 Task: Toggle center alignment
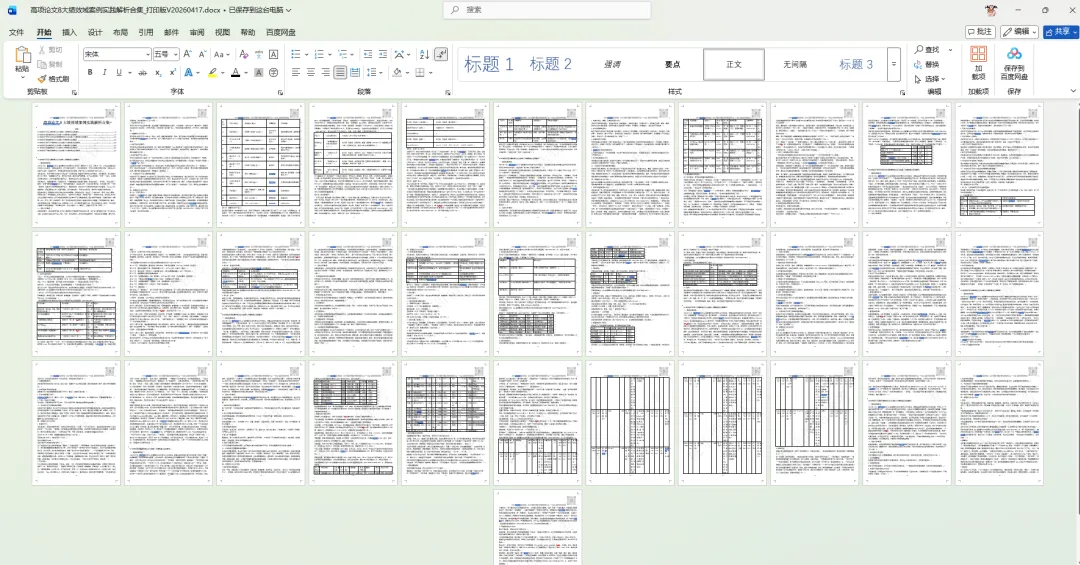point(311,72)
